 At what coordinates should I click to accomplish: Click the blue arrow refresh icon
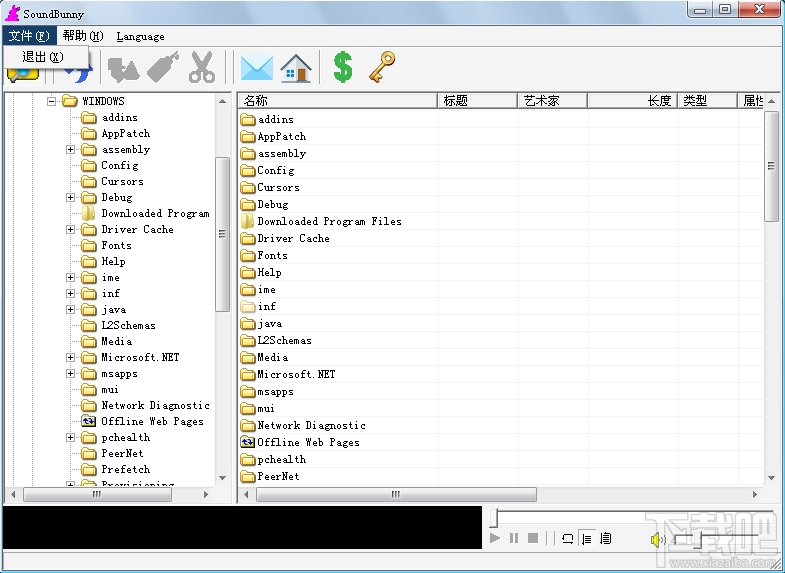(x=80, y=74)
